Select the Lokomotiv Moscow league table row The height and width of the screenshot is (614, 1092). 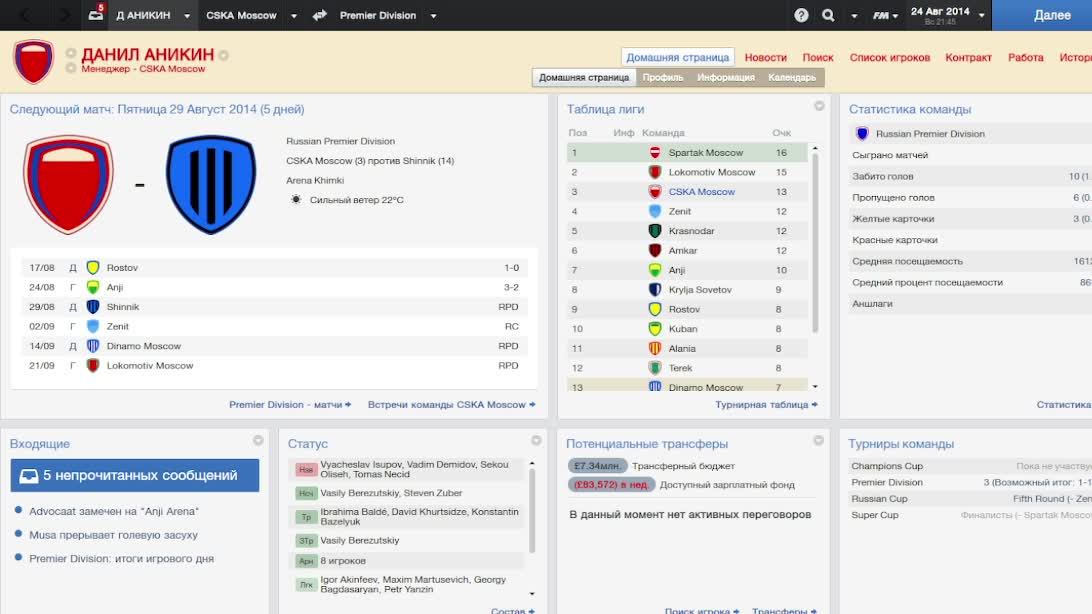click(x=687, y=172)
